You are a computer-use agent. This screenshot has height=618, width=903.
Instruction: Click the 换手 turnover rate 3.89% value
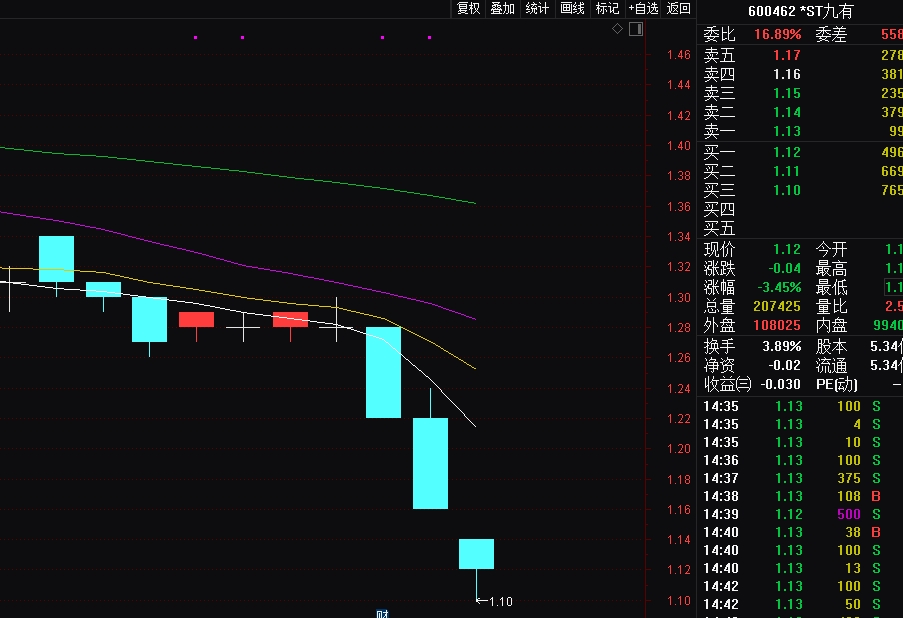pos(781,346)
